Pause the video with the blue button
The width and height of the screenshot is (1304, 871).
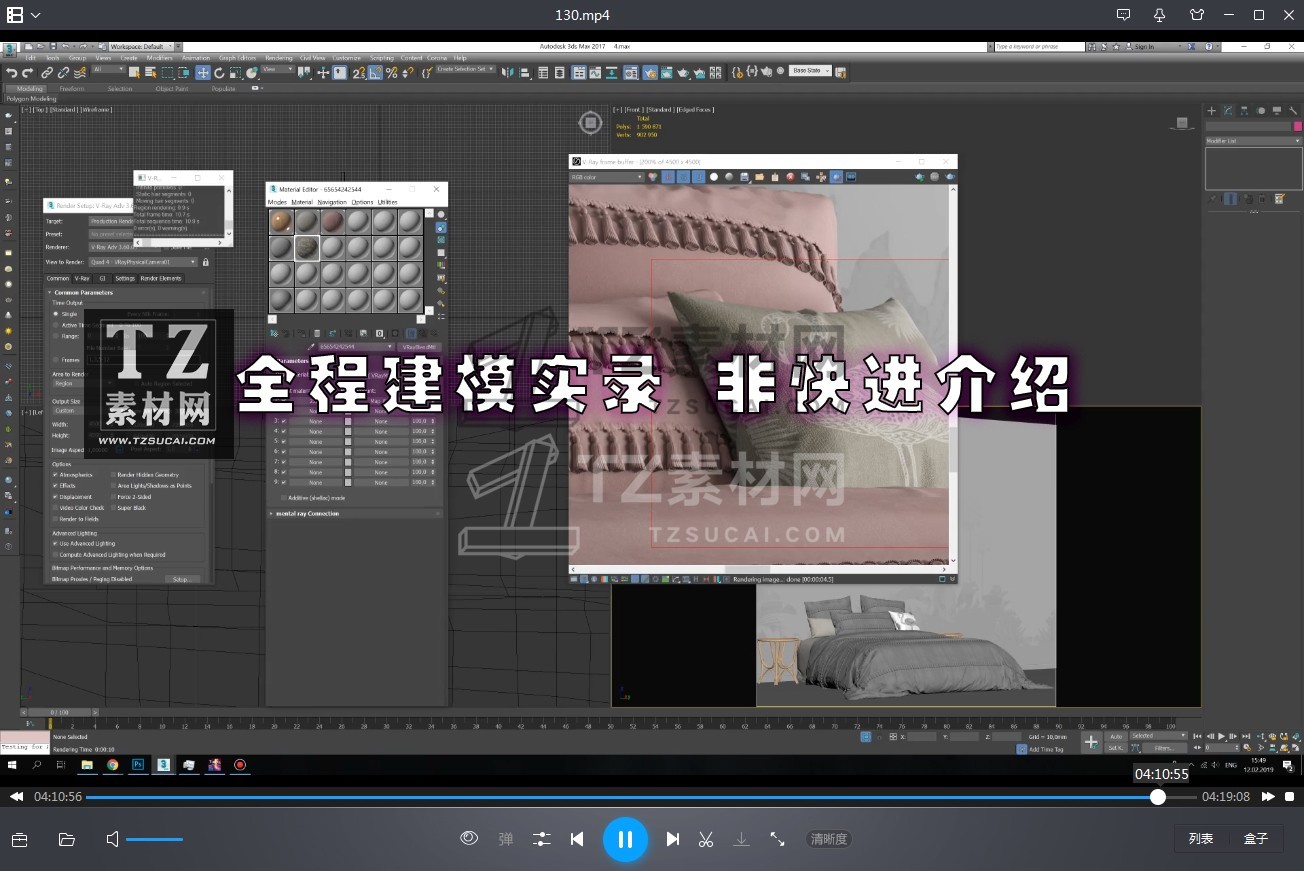coord(625,839)
